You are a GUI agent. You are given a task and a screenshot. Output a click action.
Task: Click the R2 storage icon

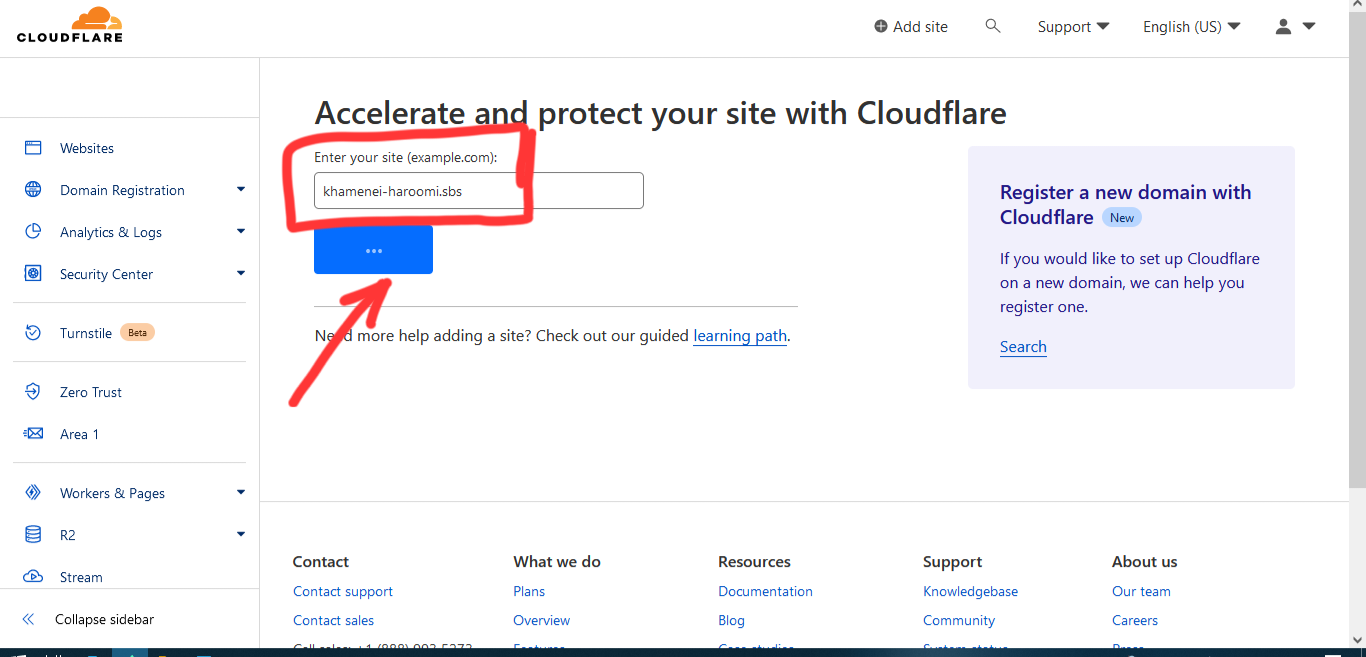(33, 535)
